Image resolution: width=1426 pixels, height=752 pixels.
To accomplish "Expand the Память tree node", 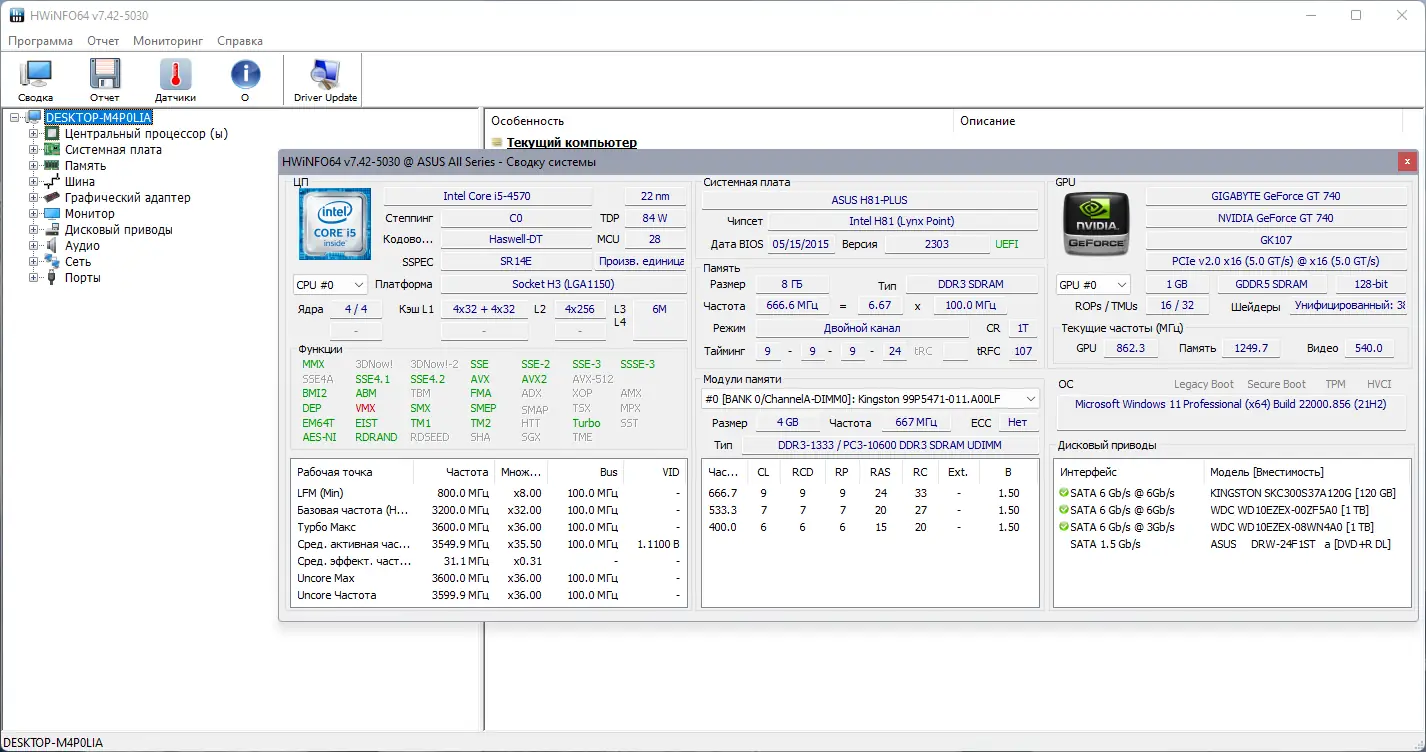I will (x=33, y=165).
